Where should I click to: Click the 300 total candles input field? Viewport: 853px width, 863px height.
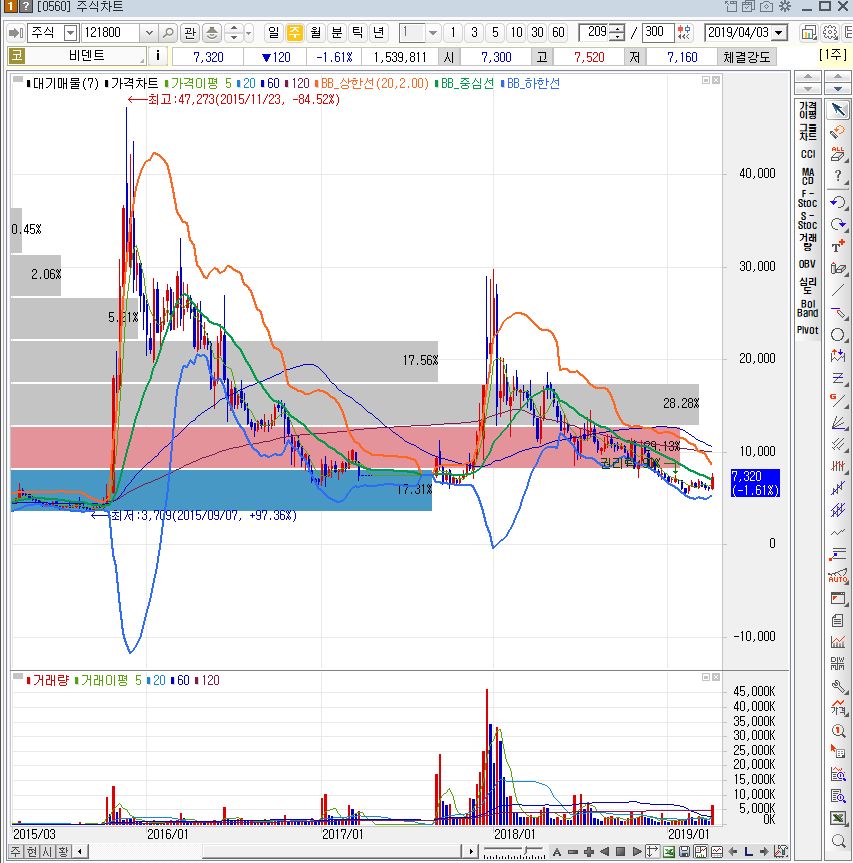tap(658, 32)
